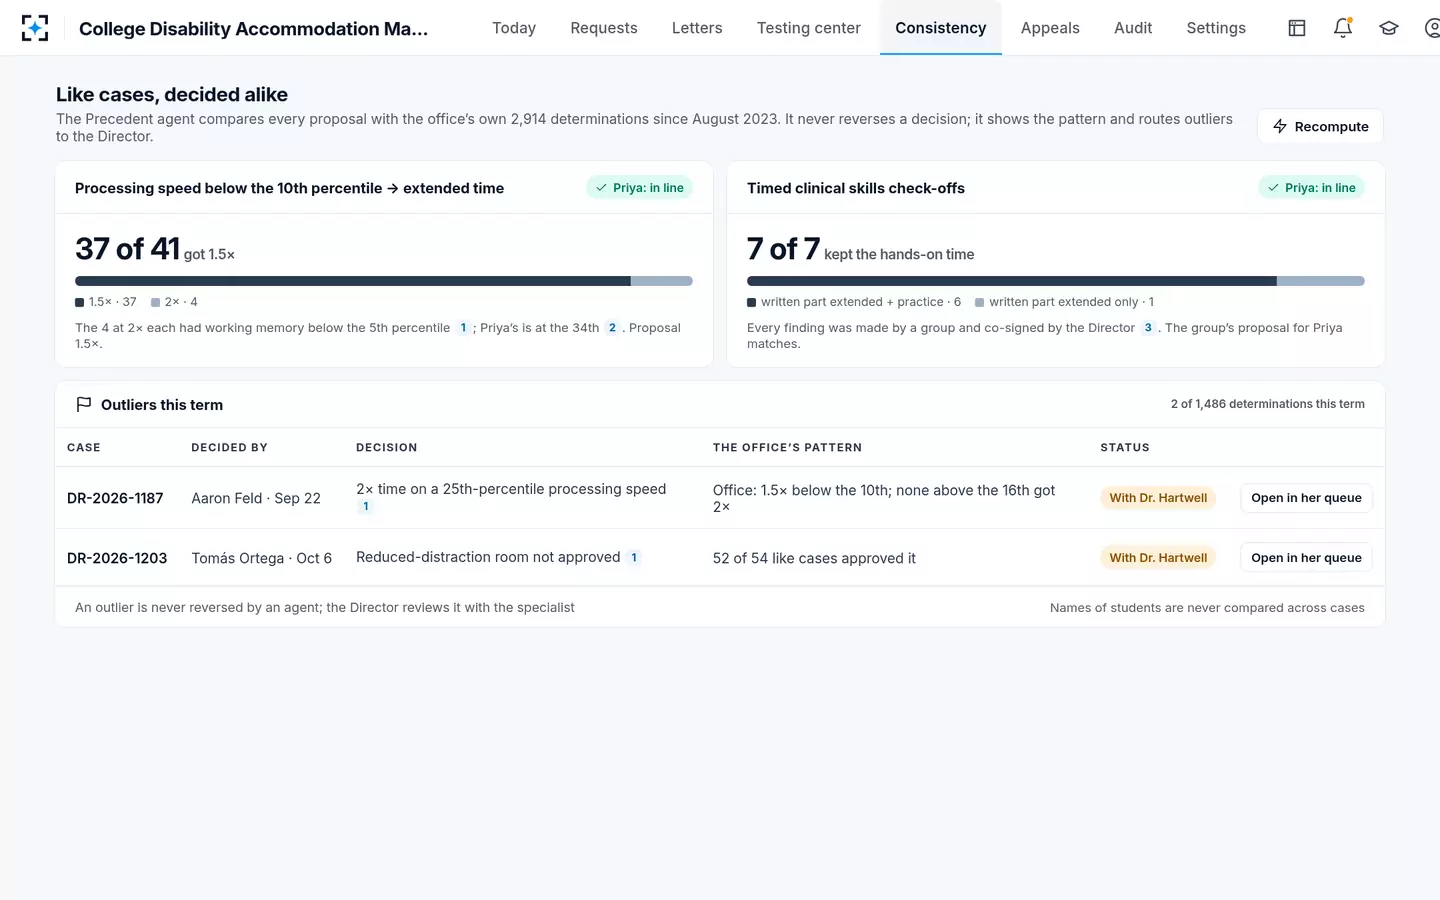
Task: Open citation 2 after 'at the 34th'
Action: pyautogui.click(x=612, y=328)
